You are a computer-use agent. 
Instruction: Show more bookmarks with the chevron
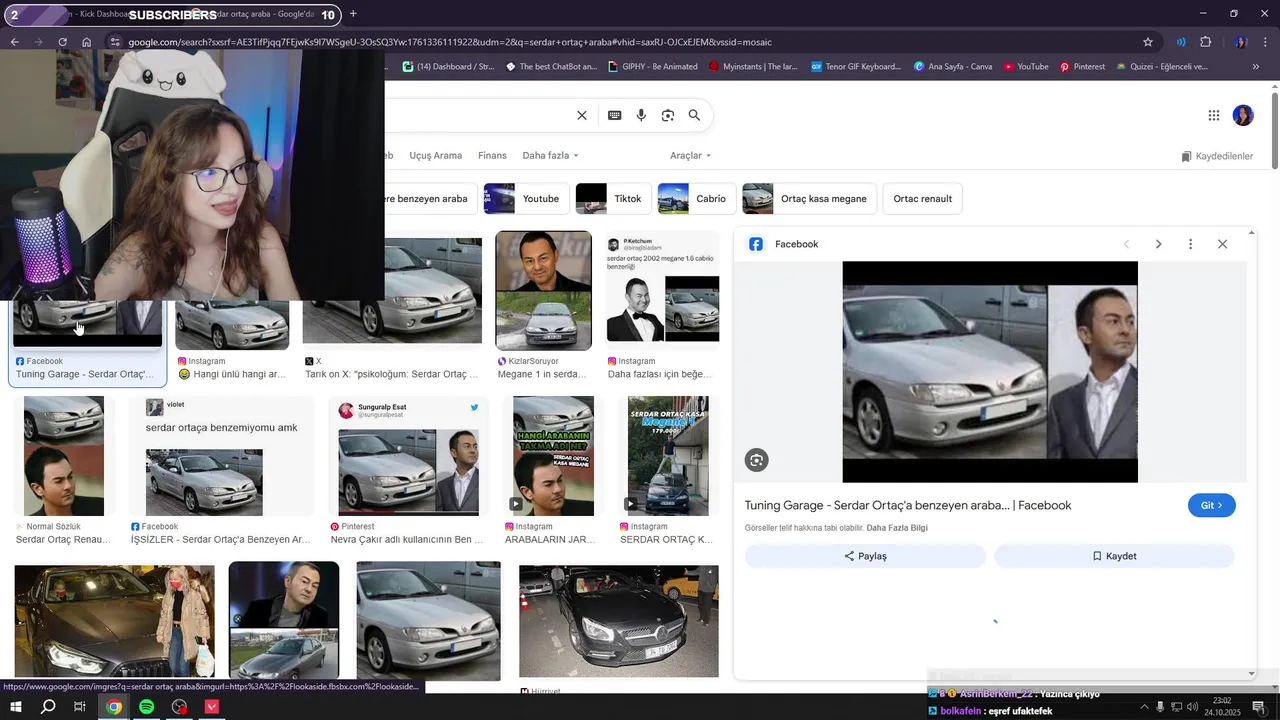click(1256, 67)
